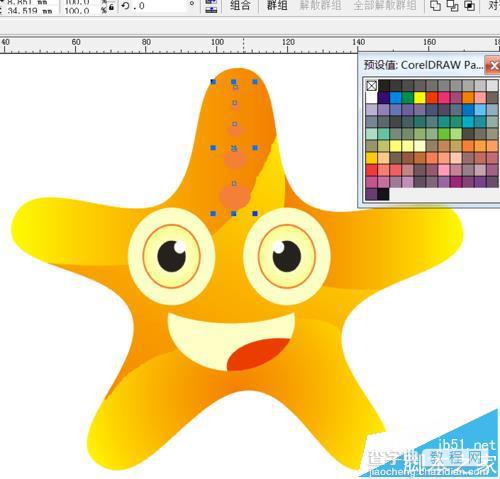Pick the dark indigo swatch beside white

(x=383, y=98)
